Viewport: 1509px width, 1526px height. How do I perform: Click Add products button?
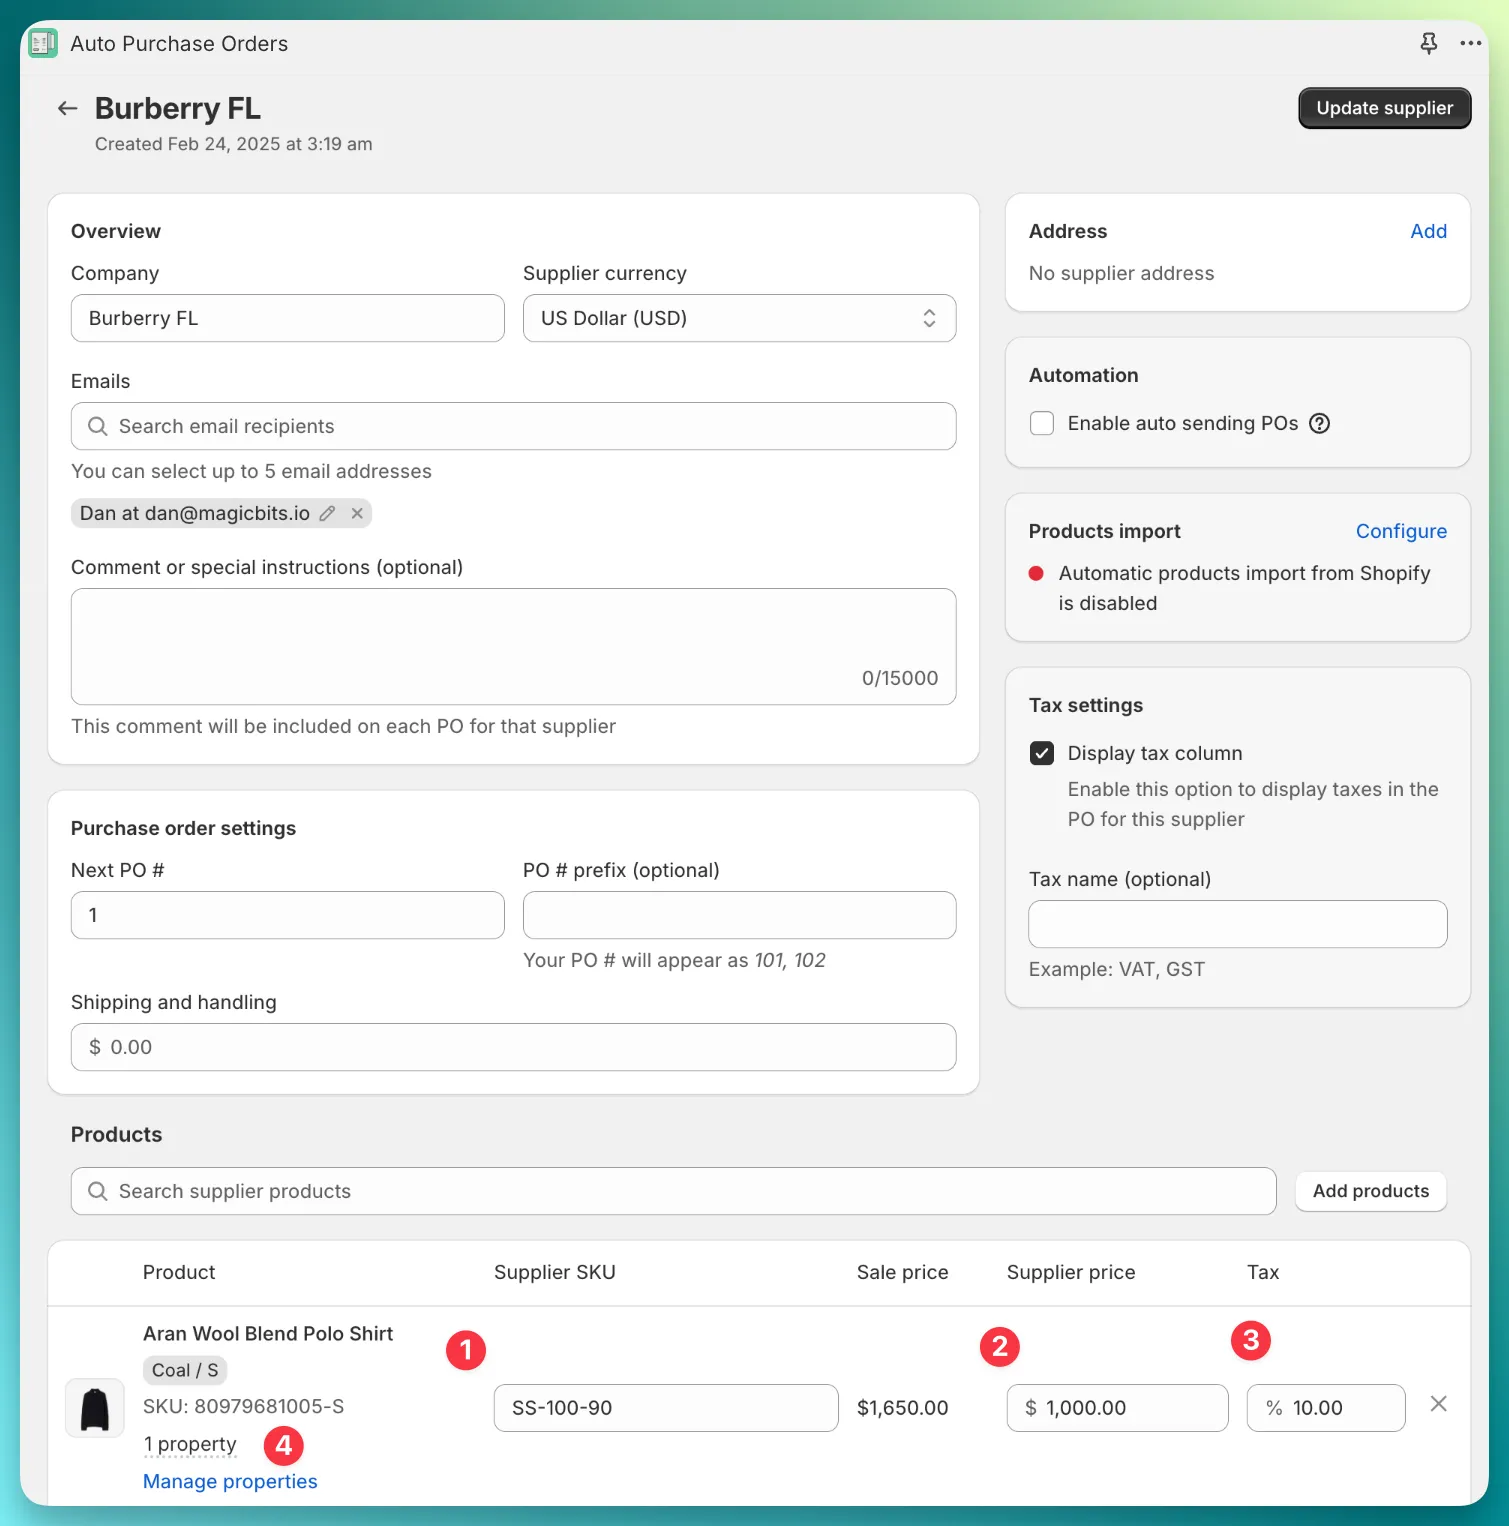(1370, 1191)
